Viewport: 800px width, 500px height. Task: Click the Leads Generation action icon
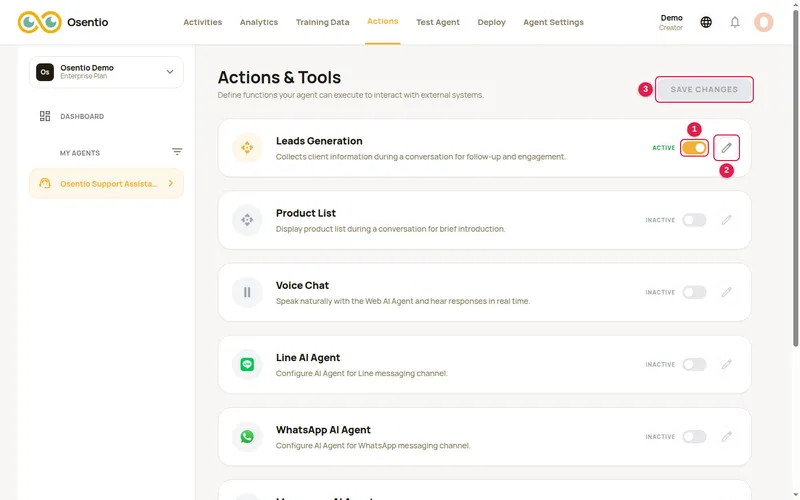[x=247, y=147]
